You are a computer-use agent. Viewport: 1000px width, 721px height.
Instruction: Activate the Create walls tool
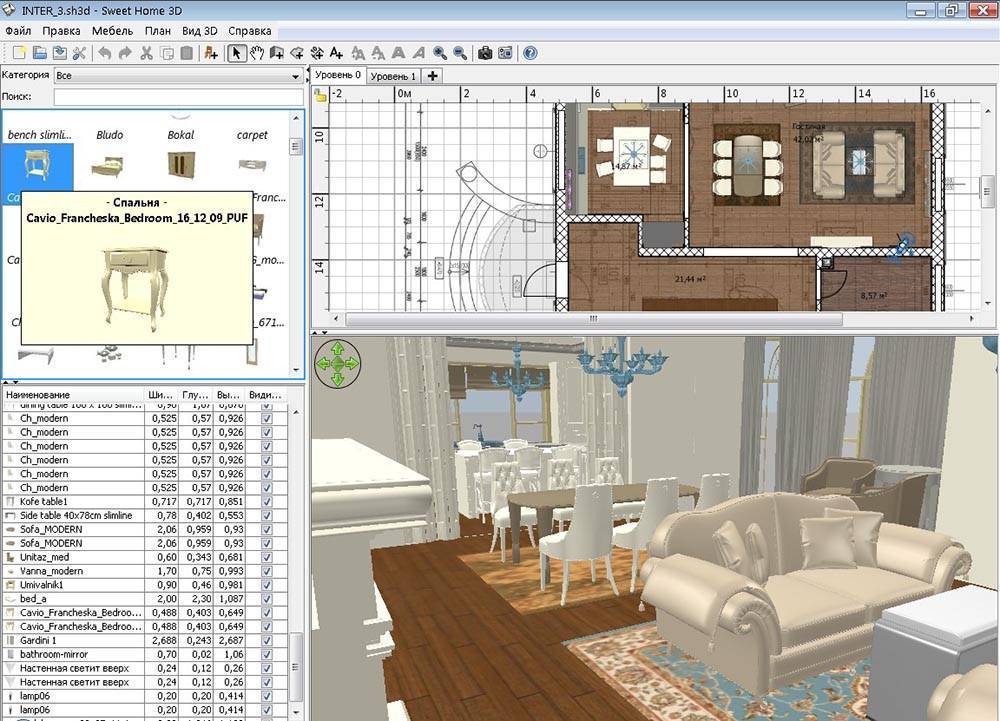(x=276, y=53)
